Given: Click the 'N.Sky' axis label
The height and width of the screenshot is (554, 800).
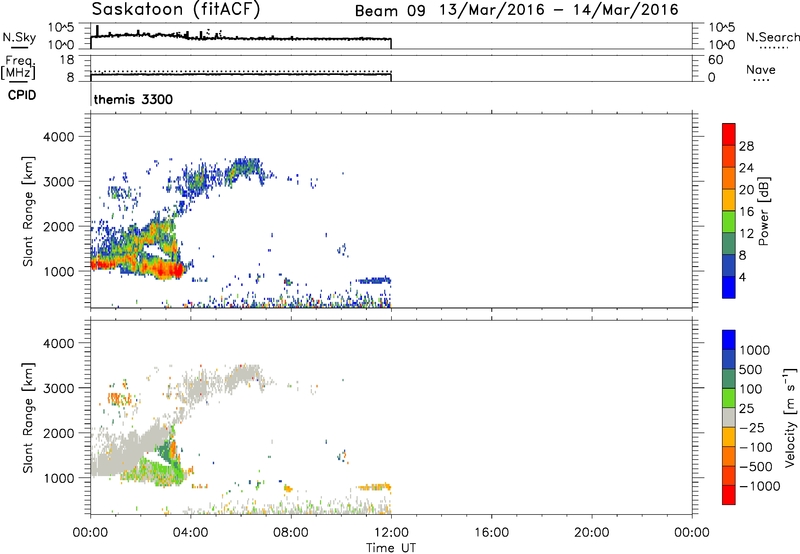Looking at the screenshot, I should [19, 38].
